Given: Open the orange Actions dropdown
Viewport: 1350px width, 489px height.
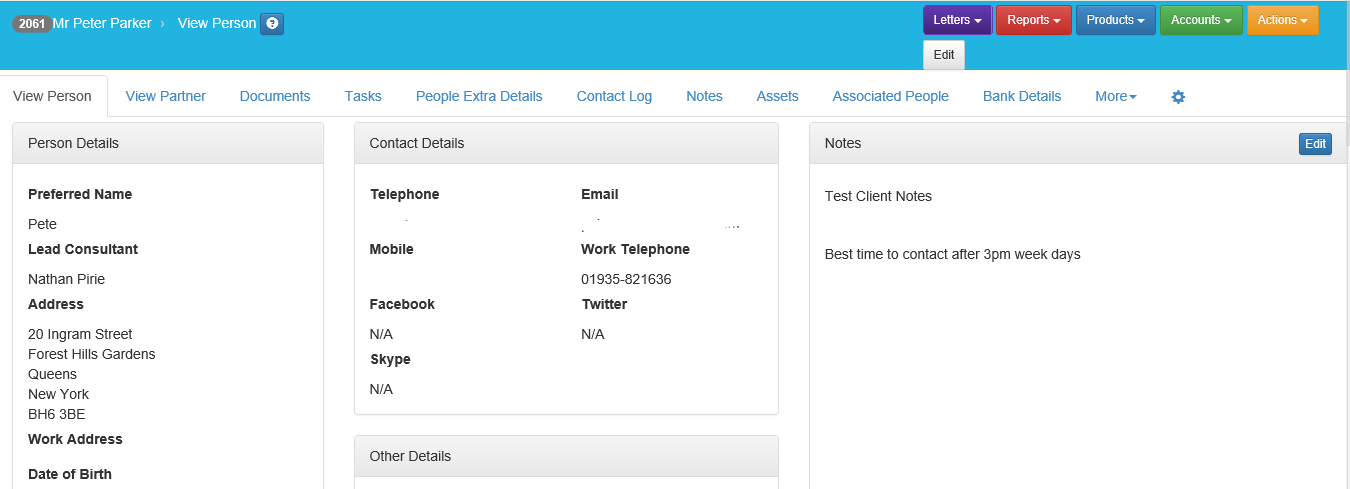Looking at the screenshot, I should click(x=1282, y=20).
